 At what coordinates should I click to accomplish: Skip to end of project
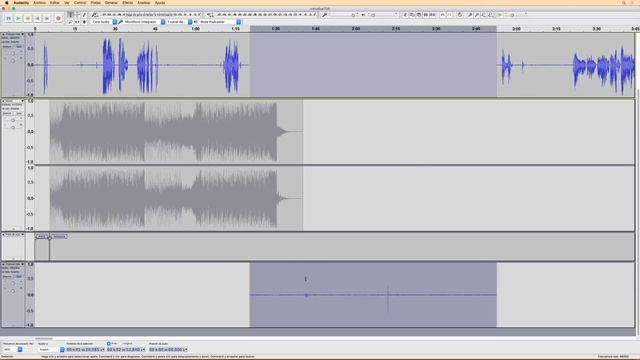tap(47, 18)
